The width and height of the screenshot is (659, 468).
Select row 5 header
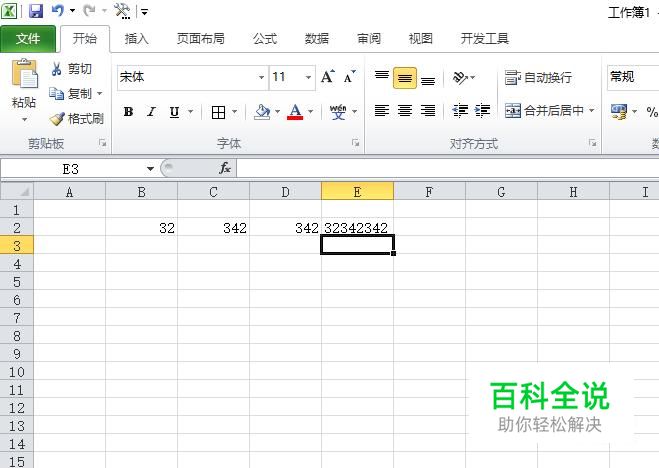pyautogui.click(x=16, y=281)
